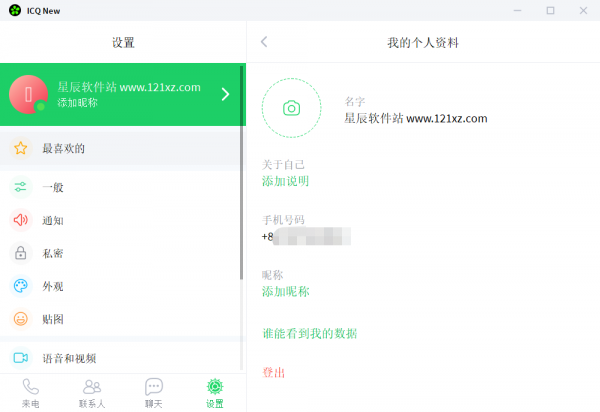Click the palette icon for 外观
600x412 pixels.
pos(21,286)
